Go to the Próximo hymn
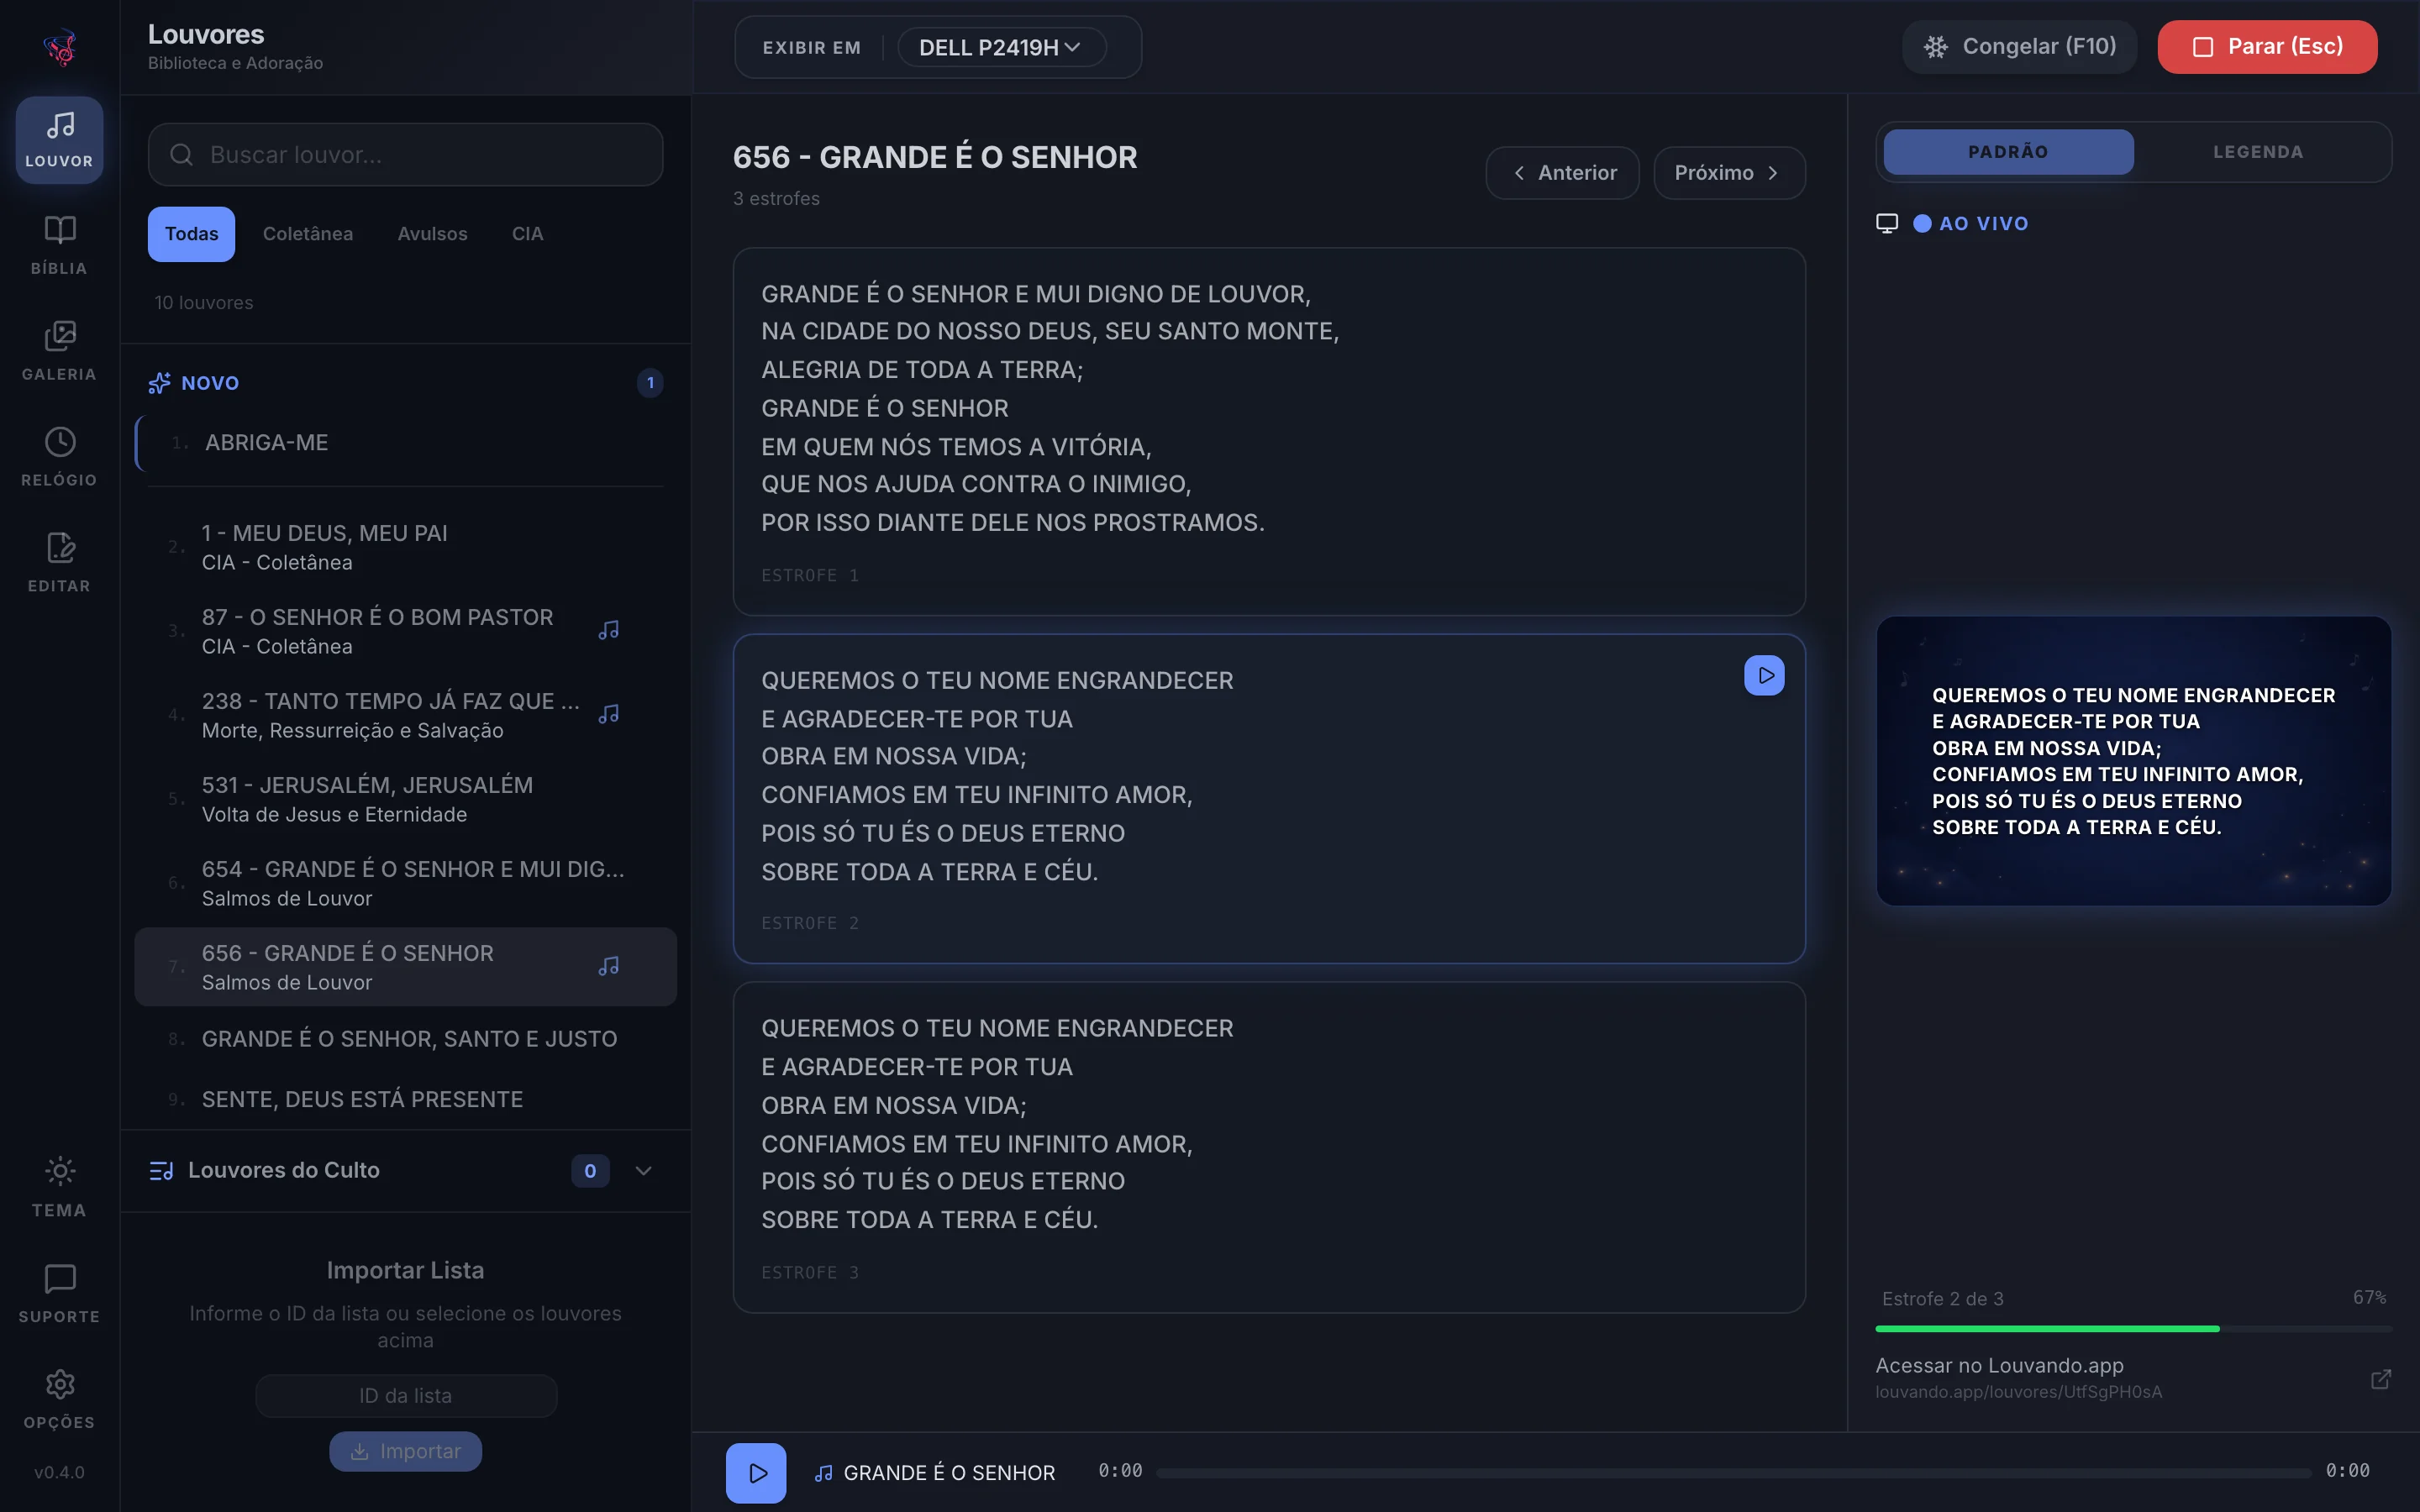This screenshot has height=1512, width=2420. (1729, 173)
